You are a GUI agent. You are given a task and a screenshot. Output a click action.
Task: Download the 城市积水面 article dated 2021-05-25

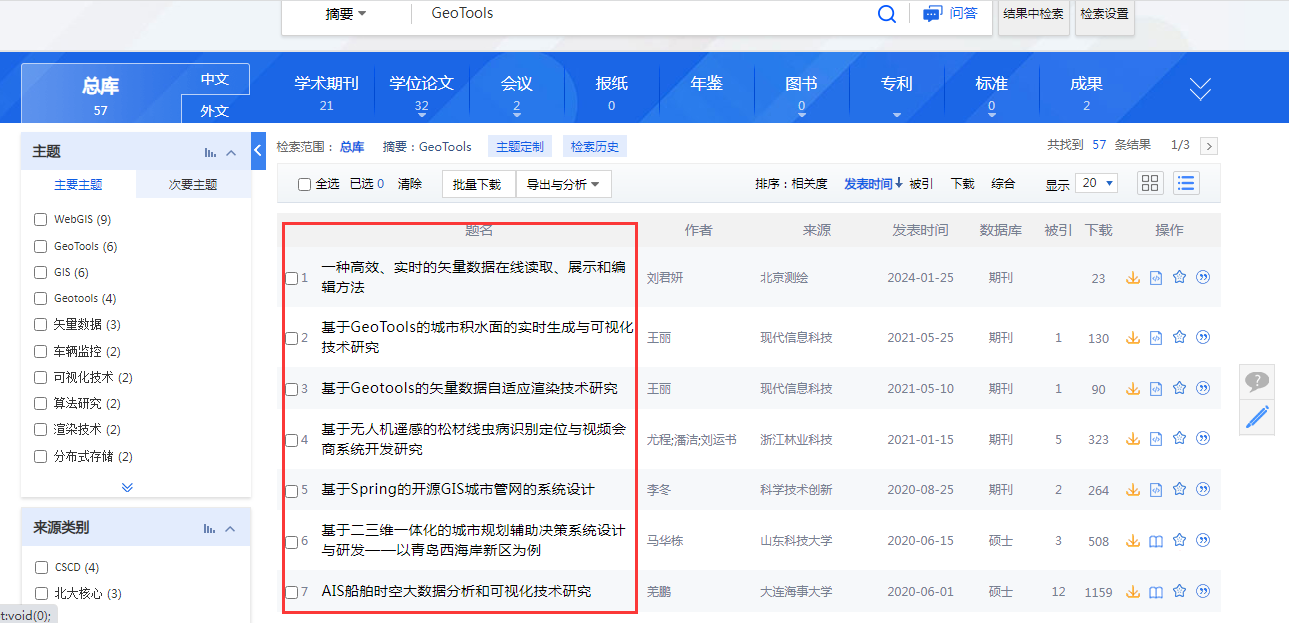pos(1133,338)
